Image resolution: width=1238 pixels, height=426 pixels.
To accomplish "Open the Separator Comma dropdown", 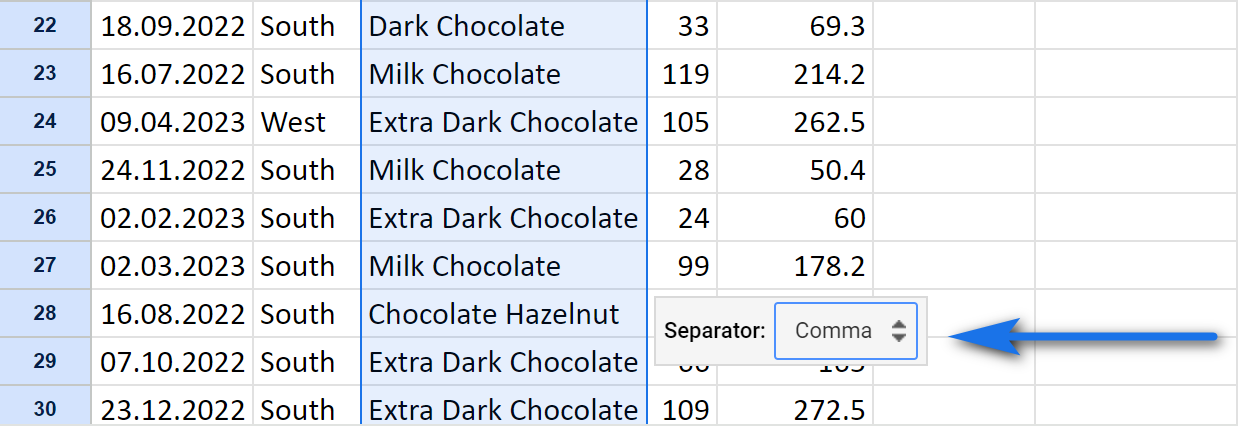I will click(x=845, y=331).
